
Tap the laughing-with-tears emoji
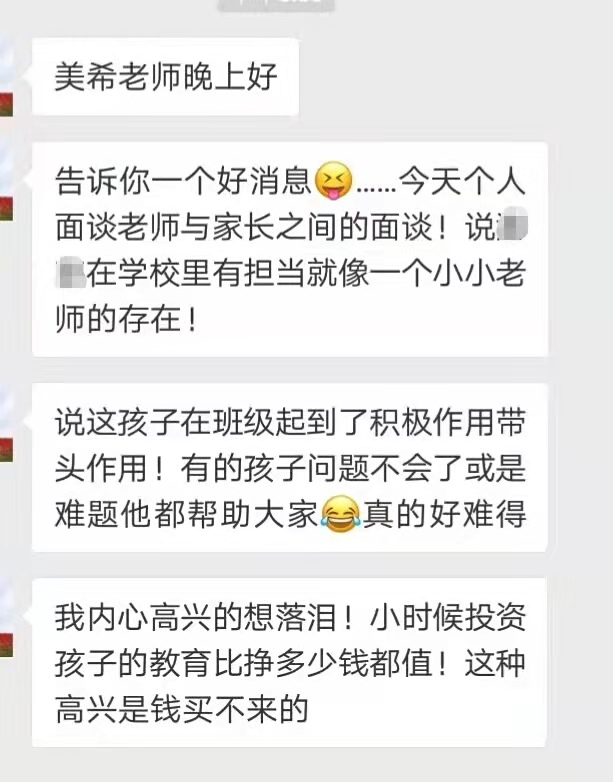coord(340,514)
